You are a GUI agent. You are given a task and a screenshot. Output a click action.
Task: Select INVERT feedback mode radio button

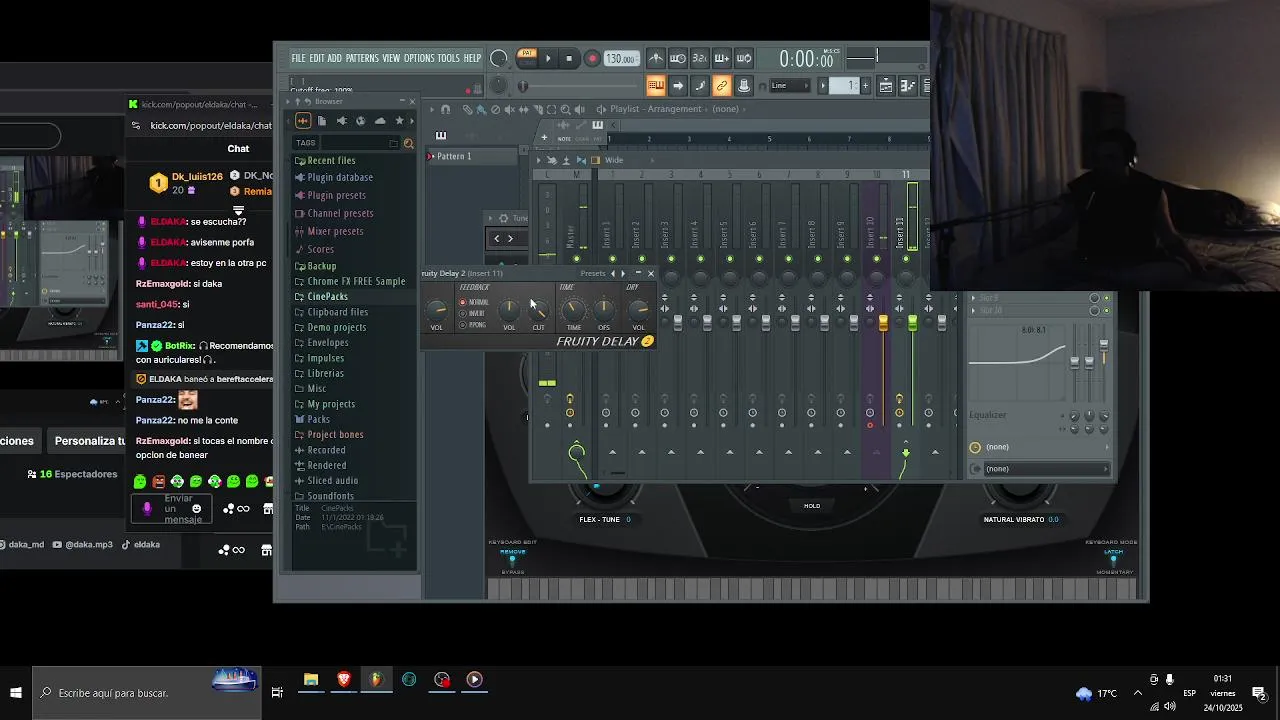coord(463,313)
